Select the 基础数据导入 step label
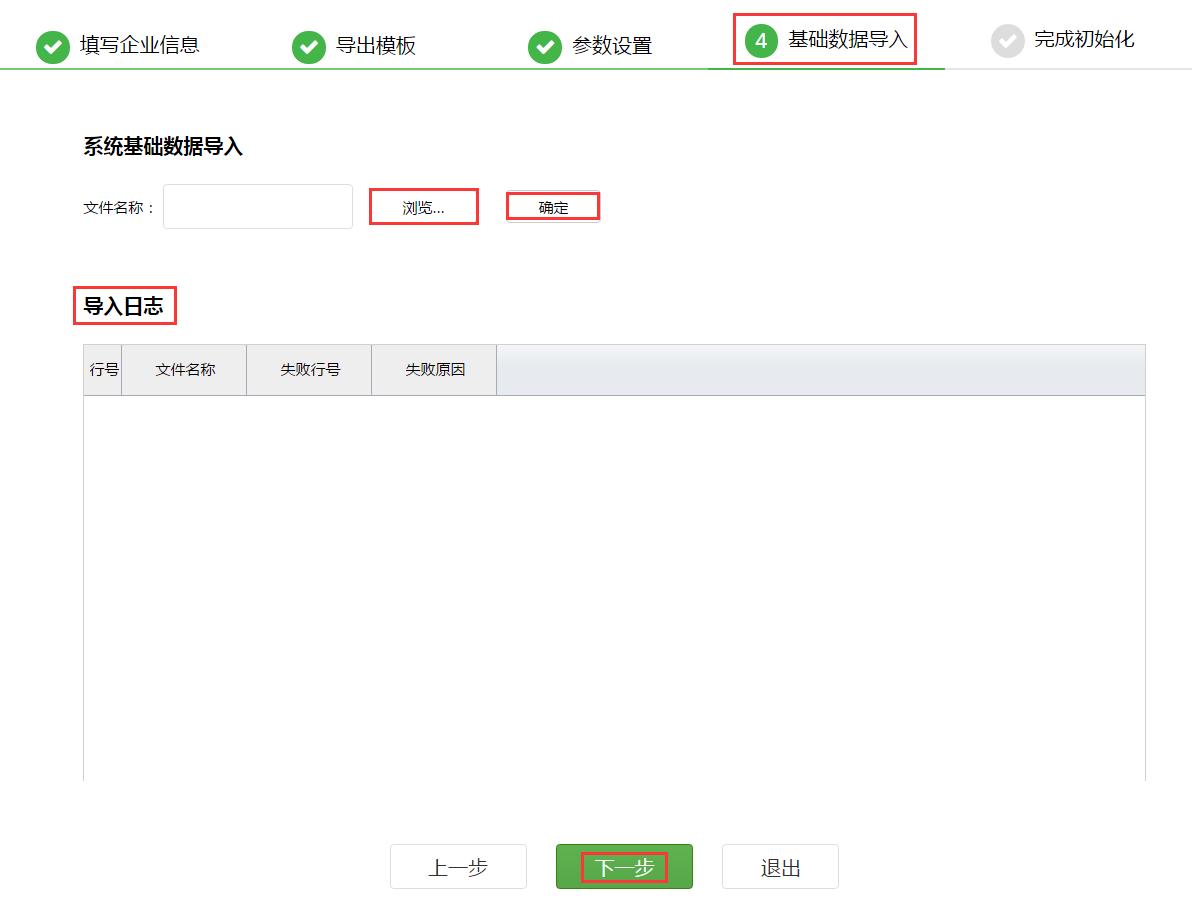Screen dimensions: 1192x899 tap(848, 40)
